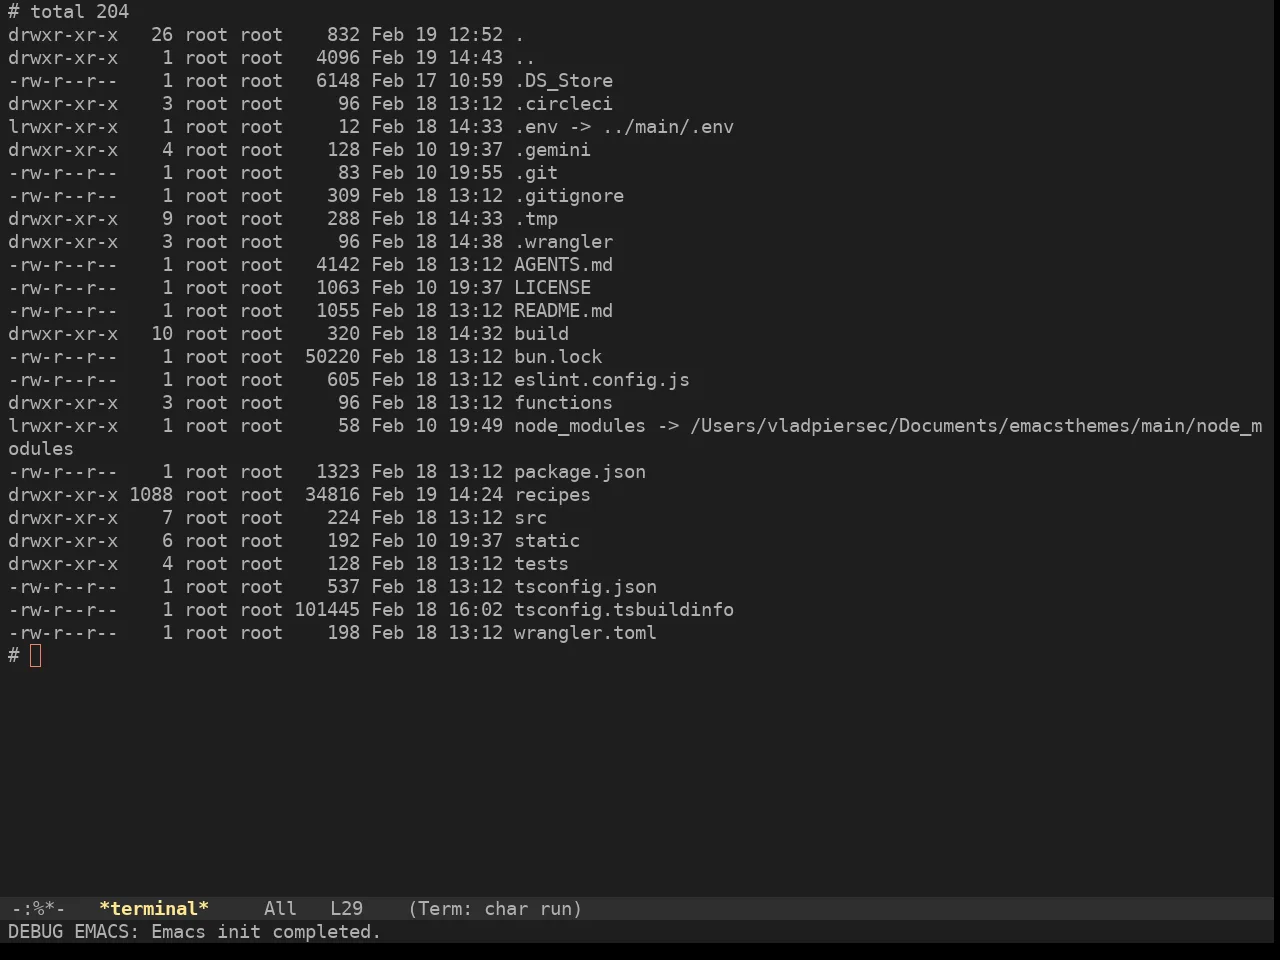Click the .circleci directory name
1280x960 pixels.
click(563, 104)
